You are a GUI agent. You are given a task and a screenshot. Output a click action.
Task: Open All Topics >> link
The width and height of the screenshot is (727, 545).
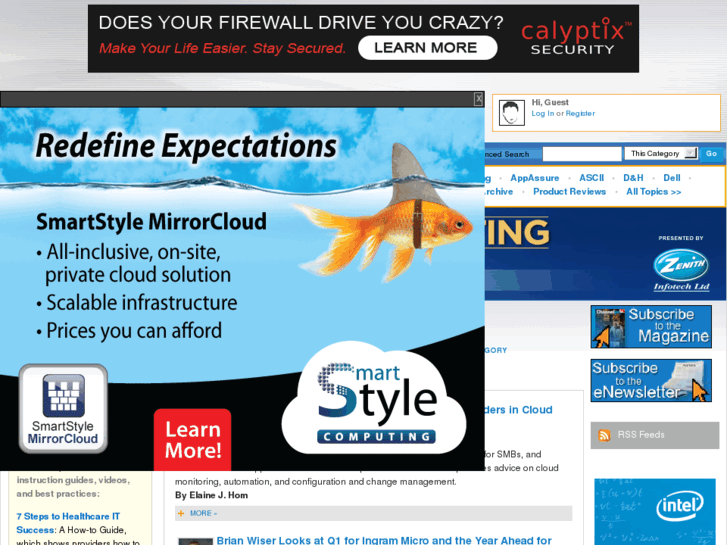654,192
